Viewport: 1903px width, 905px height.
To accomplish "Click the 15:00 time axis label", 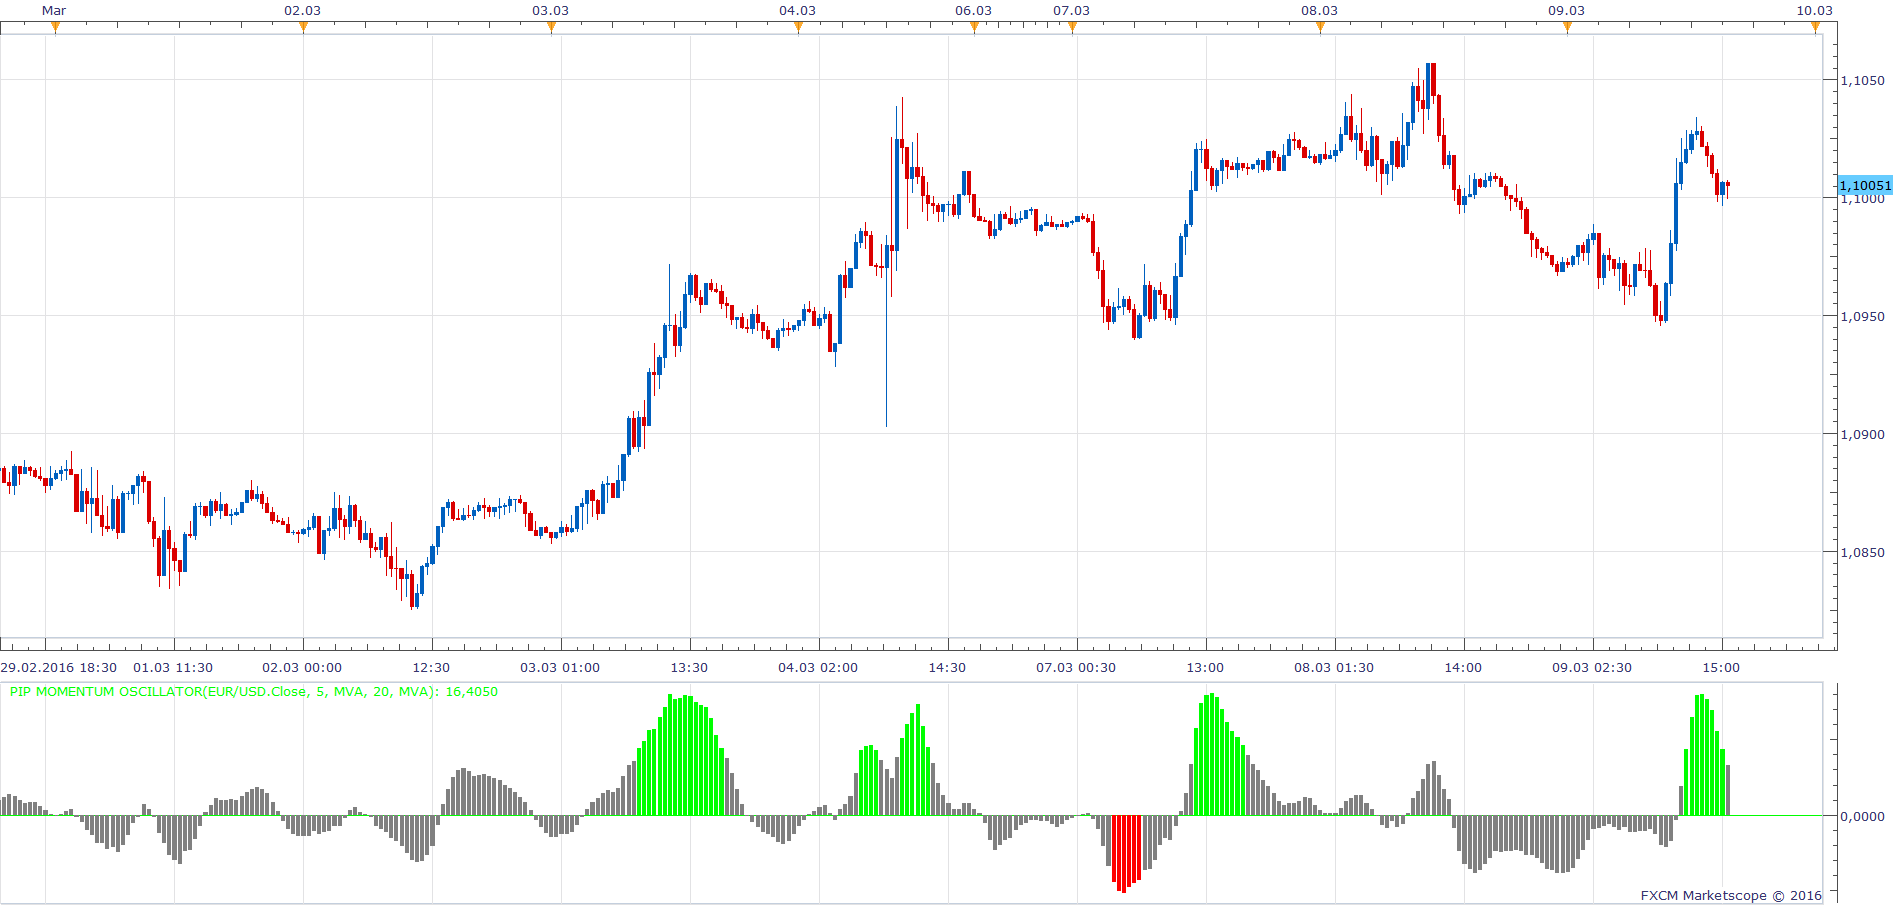I will click(1721, 667).
